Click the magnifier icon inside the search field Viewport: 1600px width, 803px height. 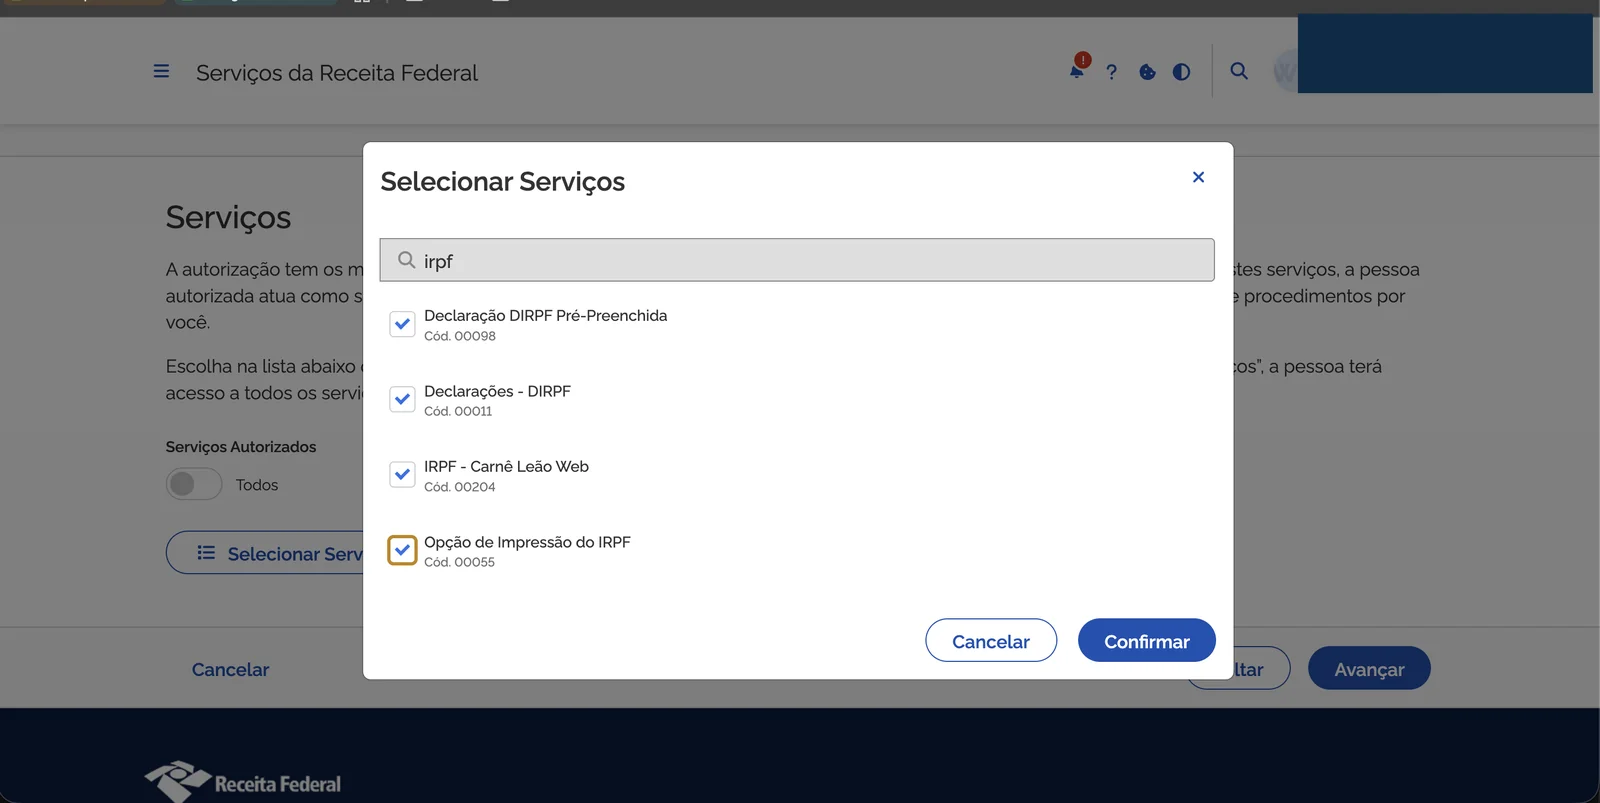tap(406, 260)
